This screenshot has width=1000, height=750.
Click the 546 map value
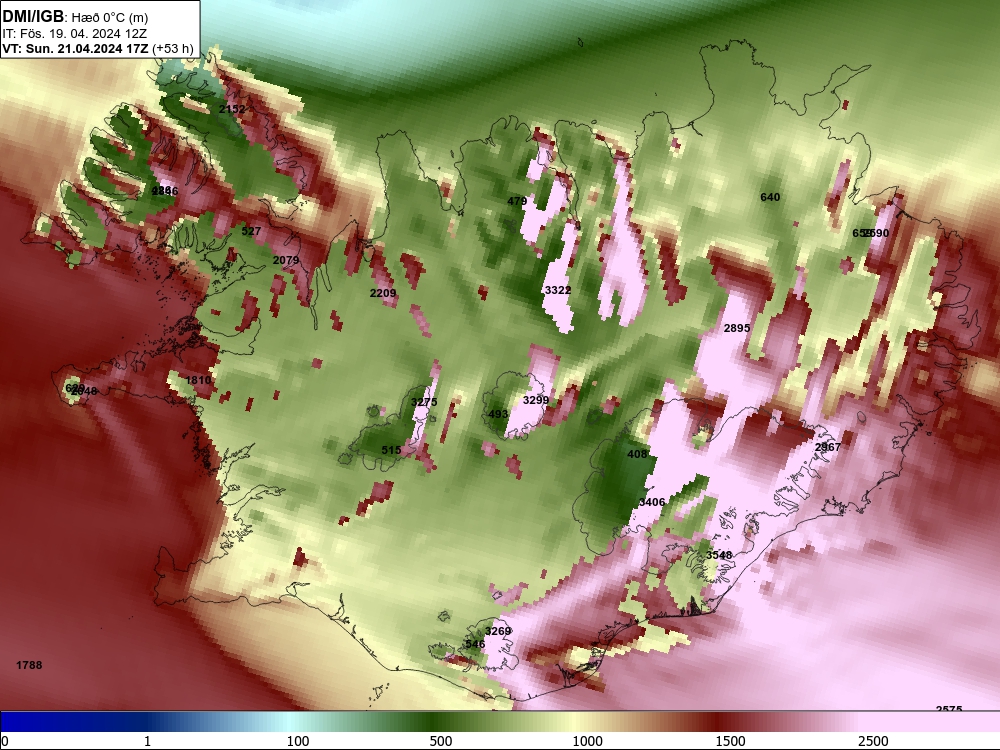[475, 644]
